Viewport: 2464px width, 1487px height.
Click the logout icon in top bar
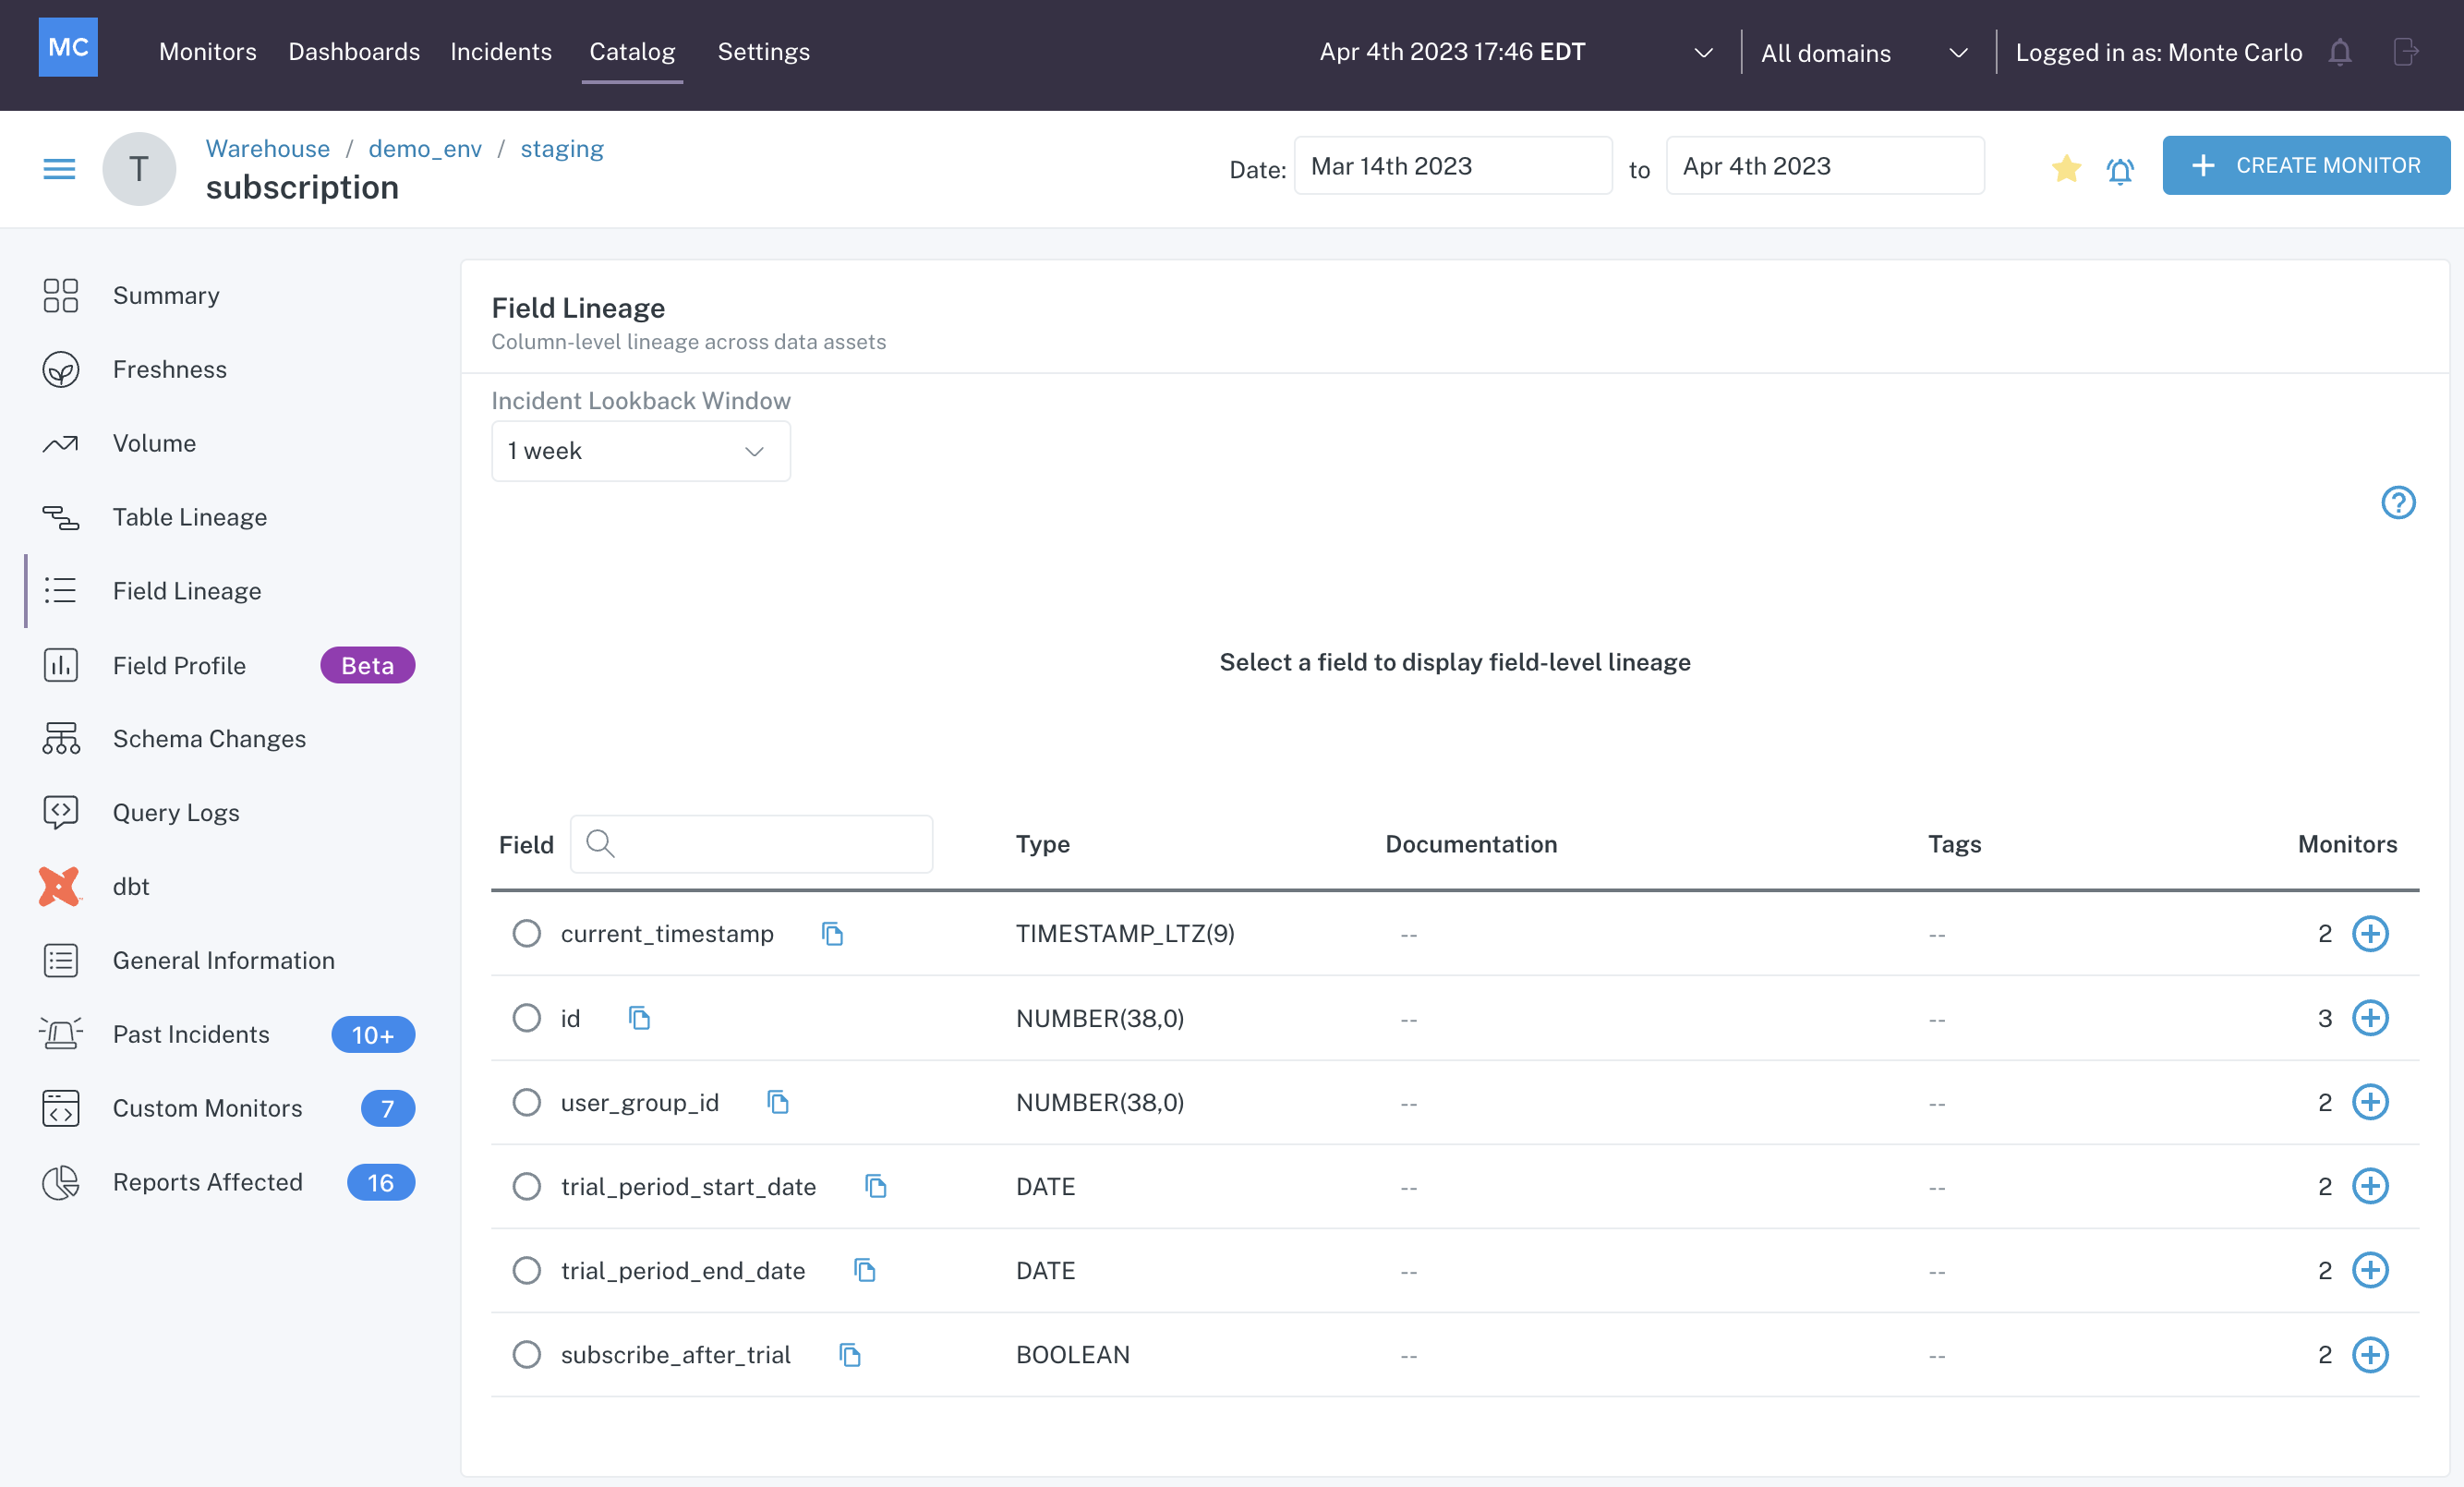coord(2406,52)
